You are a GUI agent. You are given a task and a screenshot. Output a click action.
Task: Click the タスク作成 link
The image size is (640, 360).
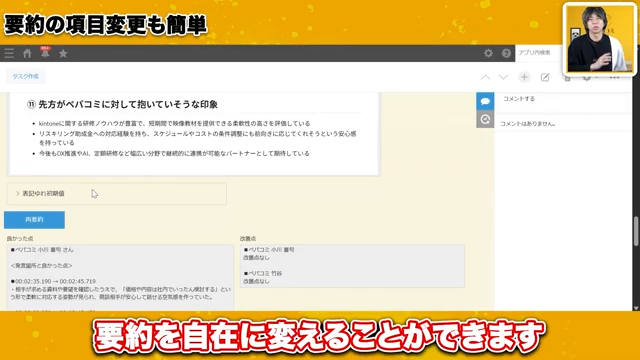(x=25, y=76)
